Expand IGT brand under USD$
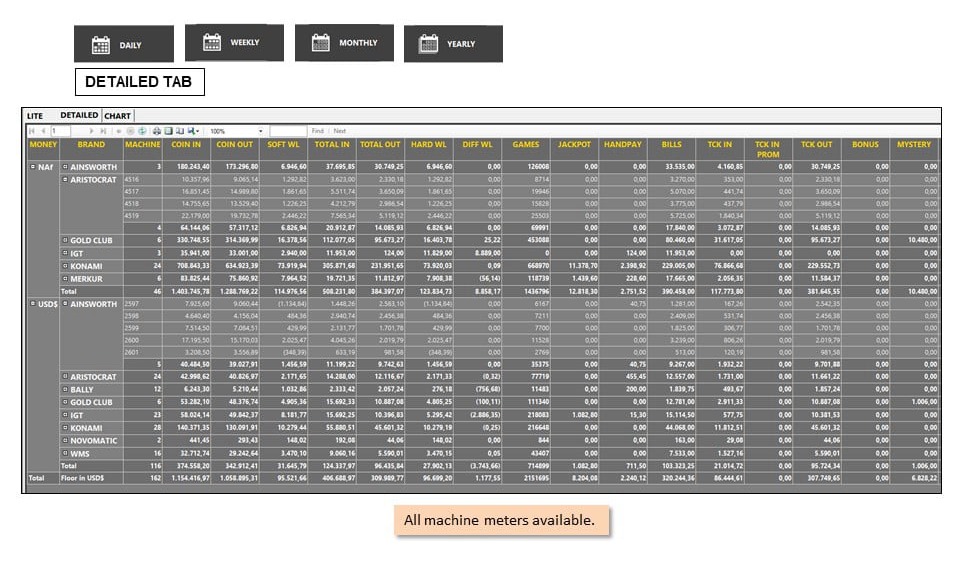 coord(65,415)
